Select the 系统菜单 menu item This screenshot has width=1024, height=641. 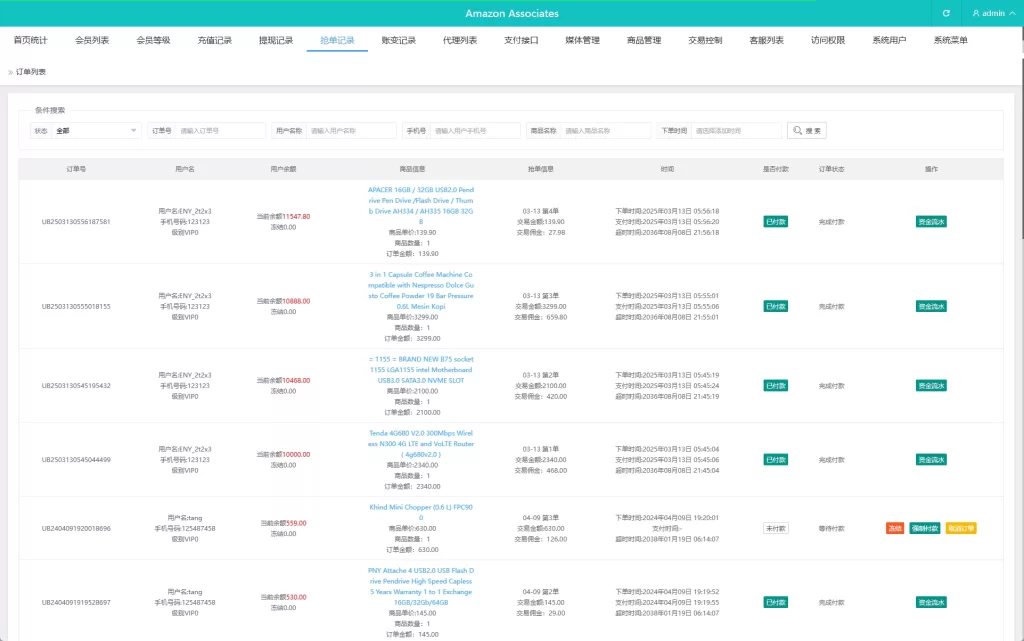pyautogui.click(x=950, y=40)
